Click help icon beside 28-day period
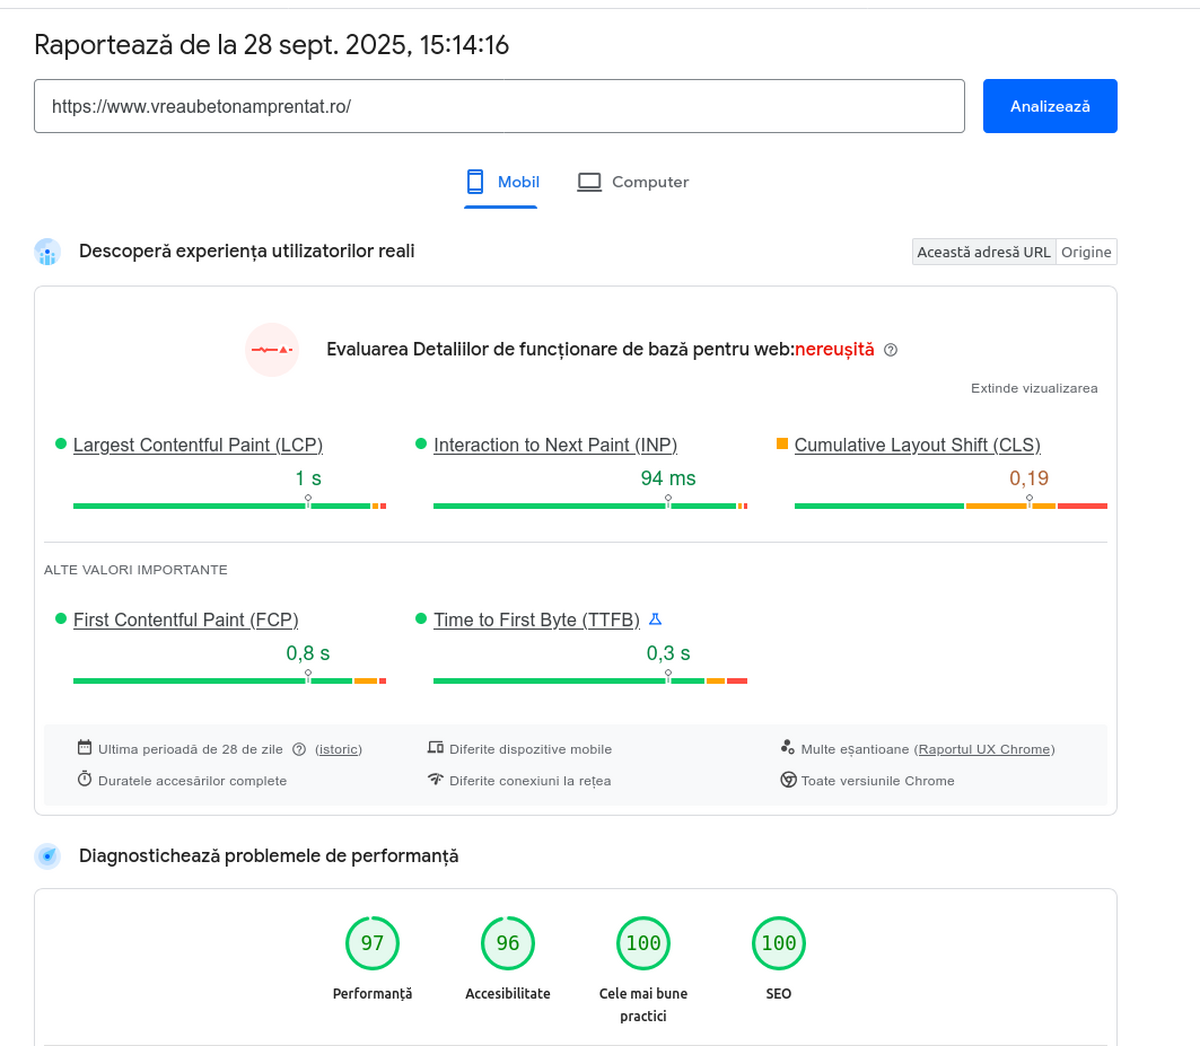 pyautogui.click(x=299, y=750)
